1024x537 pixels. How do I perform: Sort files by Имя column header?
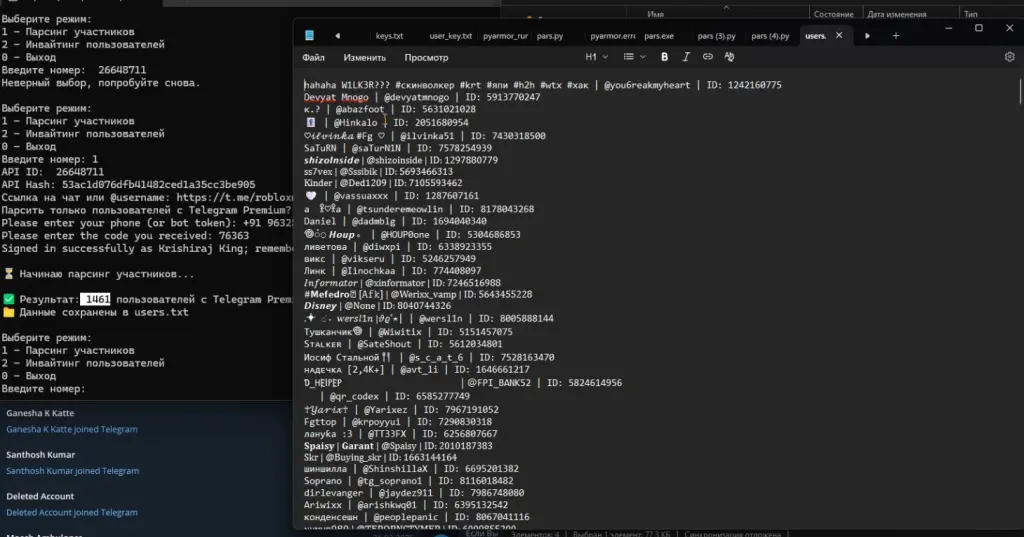click(656, 14)
